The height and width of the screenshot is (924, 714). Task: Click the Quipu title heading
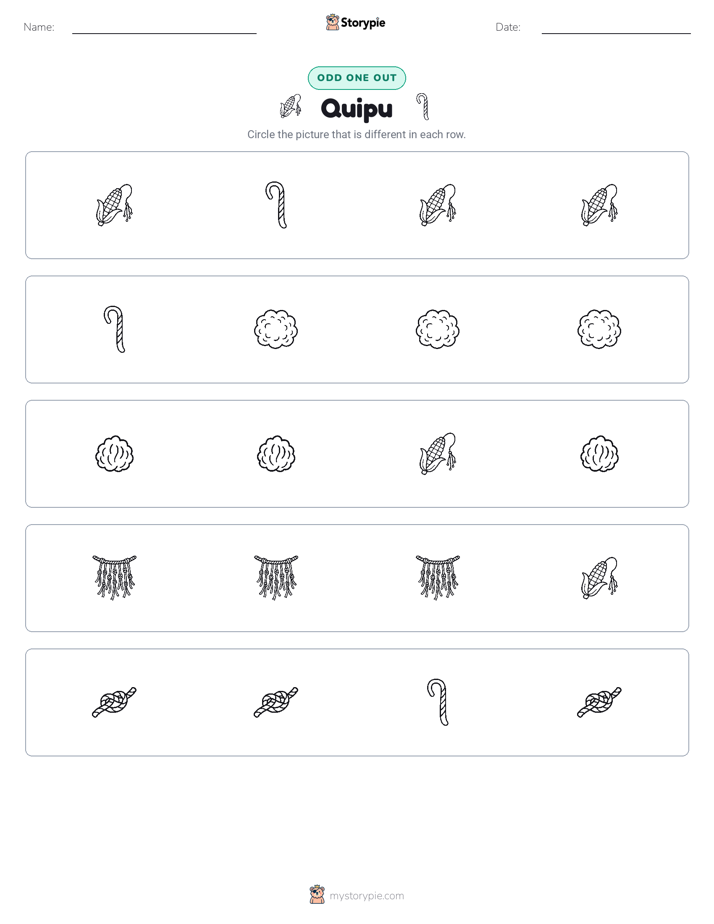(x=356, y=108)
